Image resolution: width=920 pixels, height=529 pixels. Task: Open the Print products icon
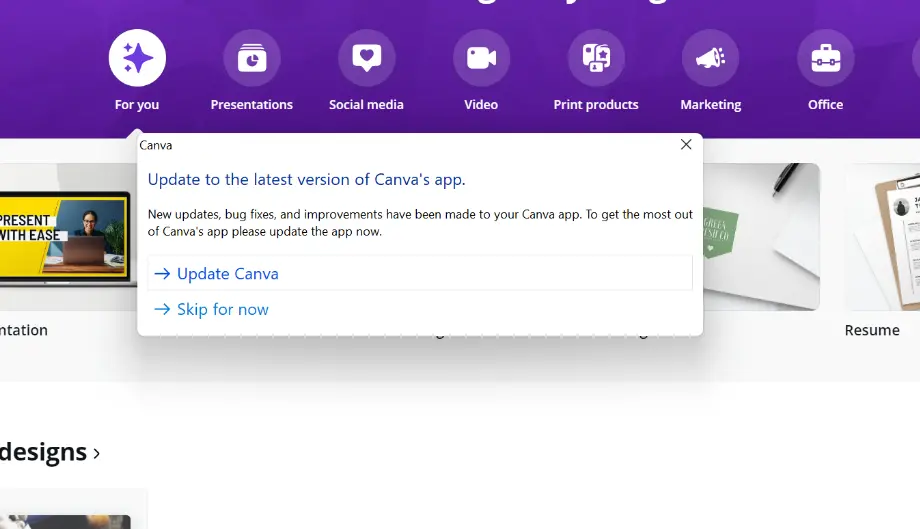tap(596, 58)
